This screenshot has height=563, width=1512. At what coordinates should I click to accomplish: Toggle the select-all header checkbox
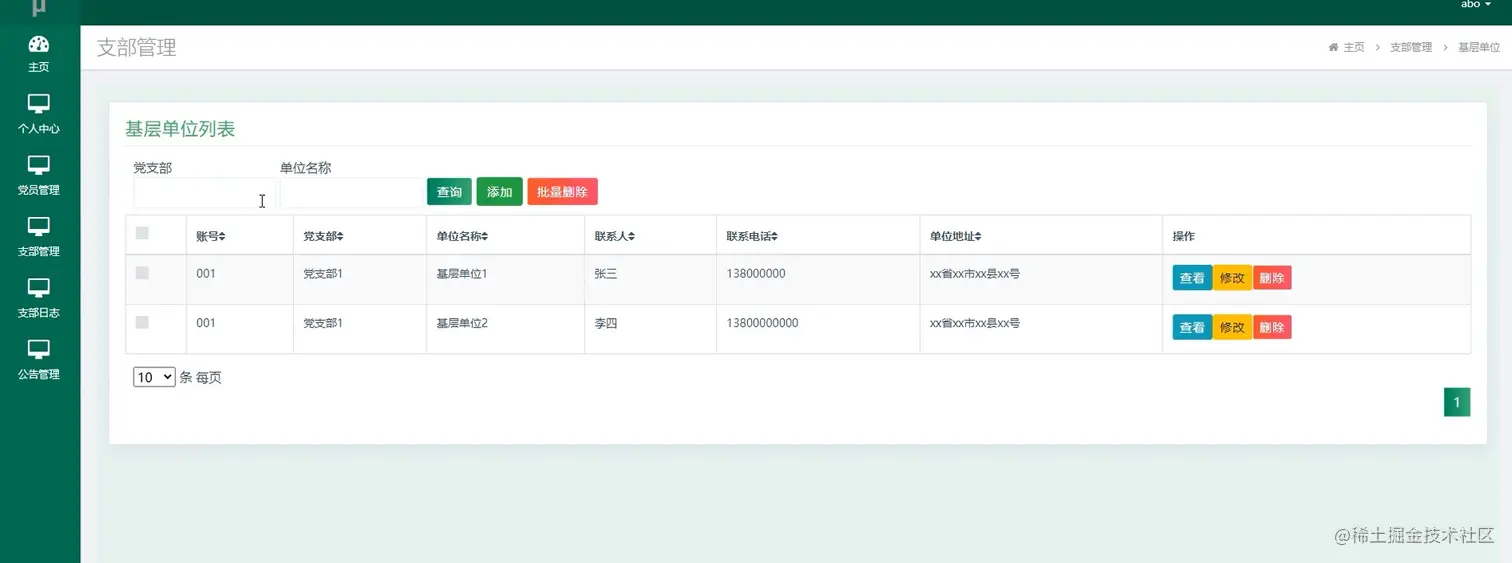[142, 233]
